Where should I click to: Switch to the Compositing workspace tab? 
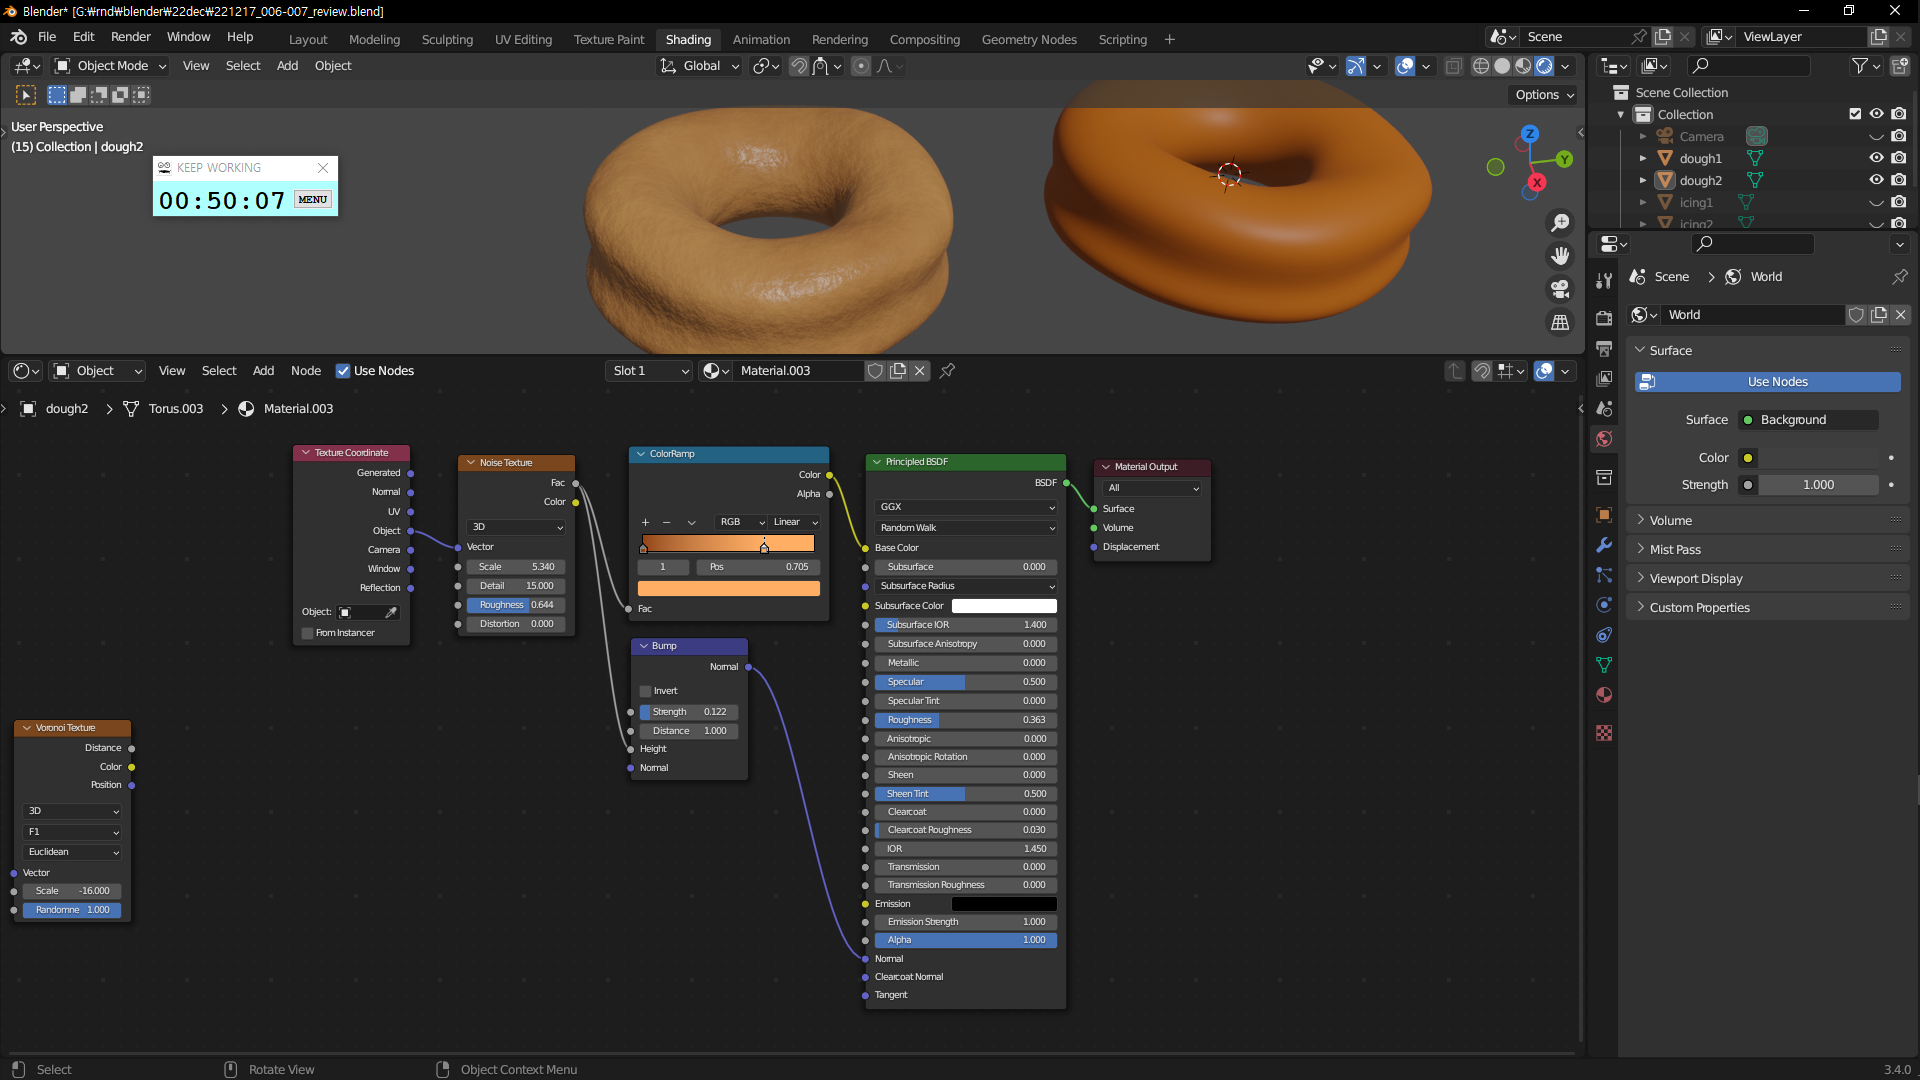pos(924,40)
